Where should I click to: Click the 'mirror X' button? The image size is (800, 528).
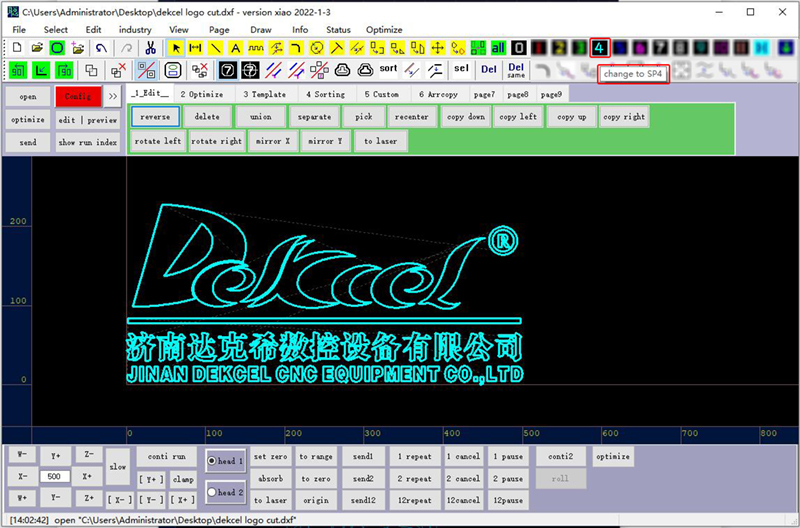point(271,141)
